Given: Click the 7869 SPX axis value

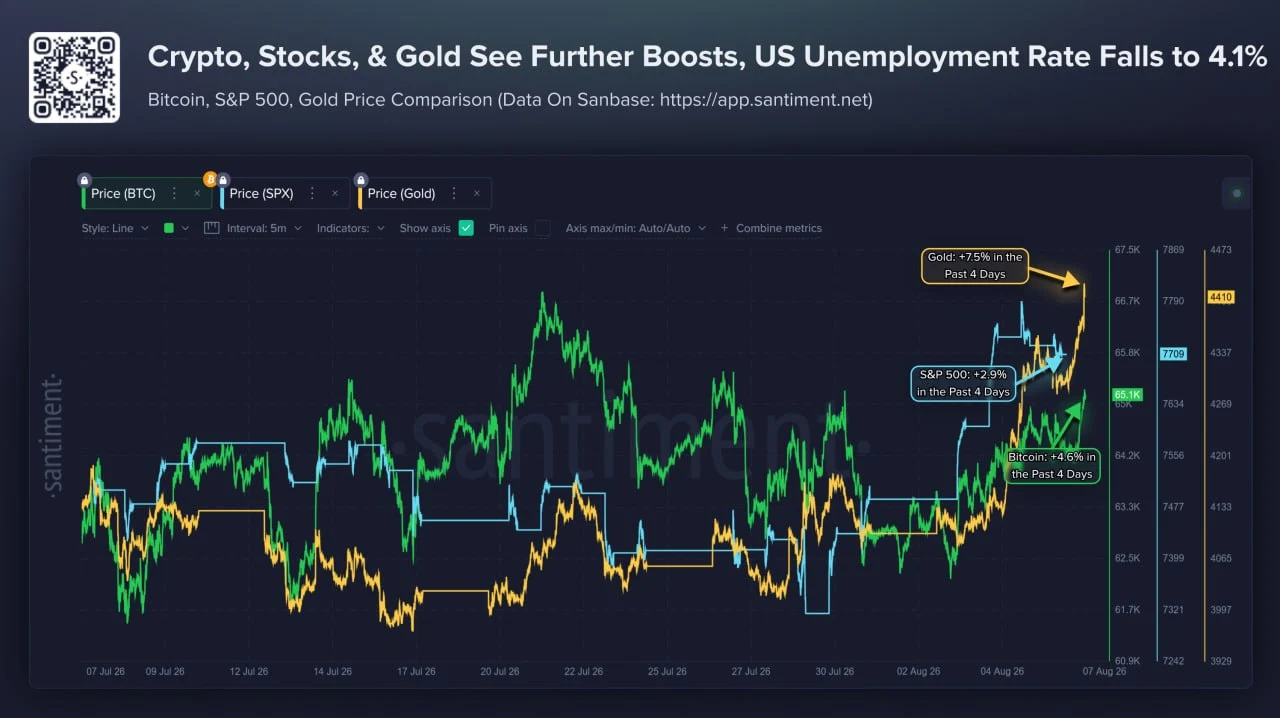Looking at the screenshot, I should [1171, 249].
